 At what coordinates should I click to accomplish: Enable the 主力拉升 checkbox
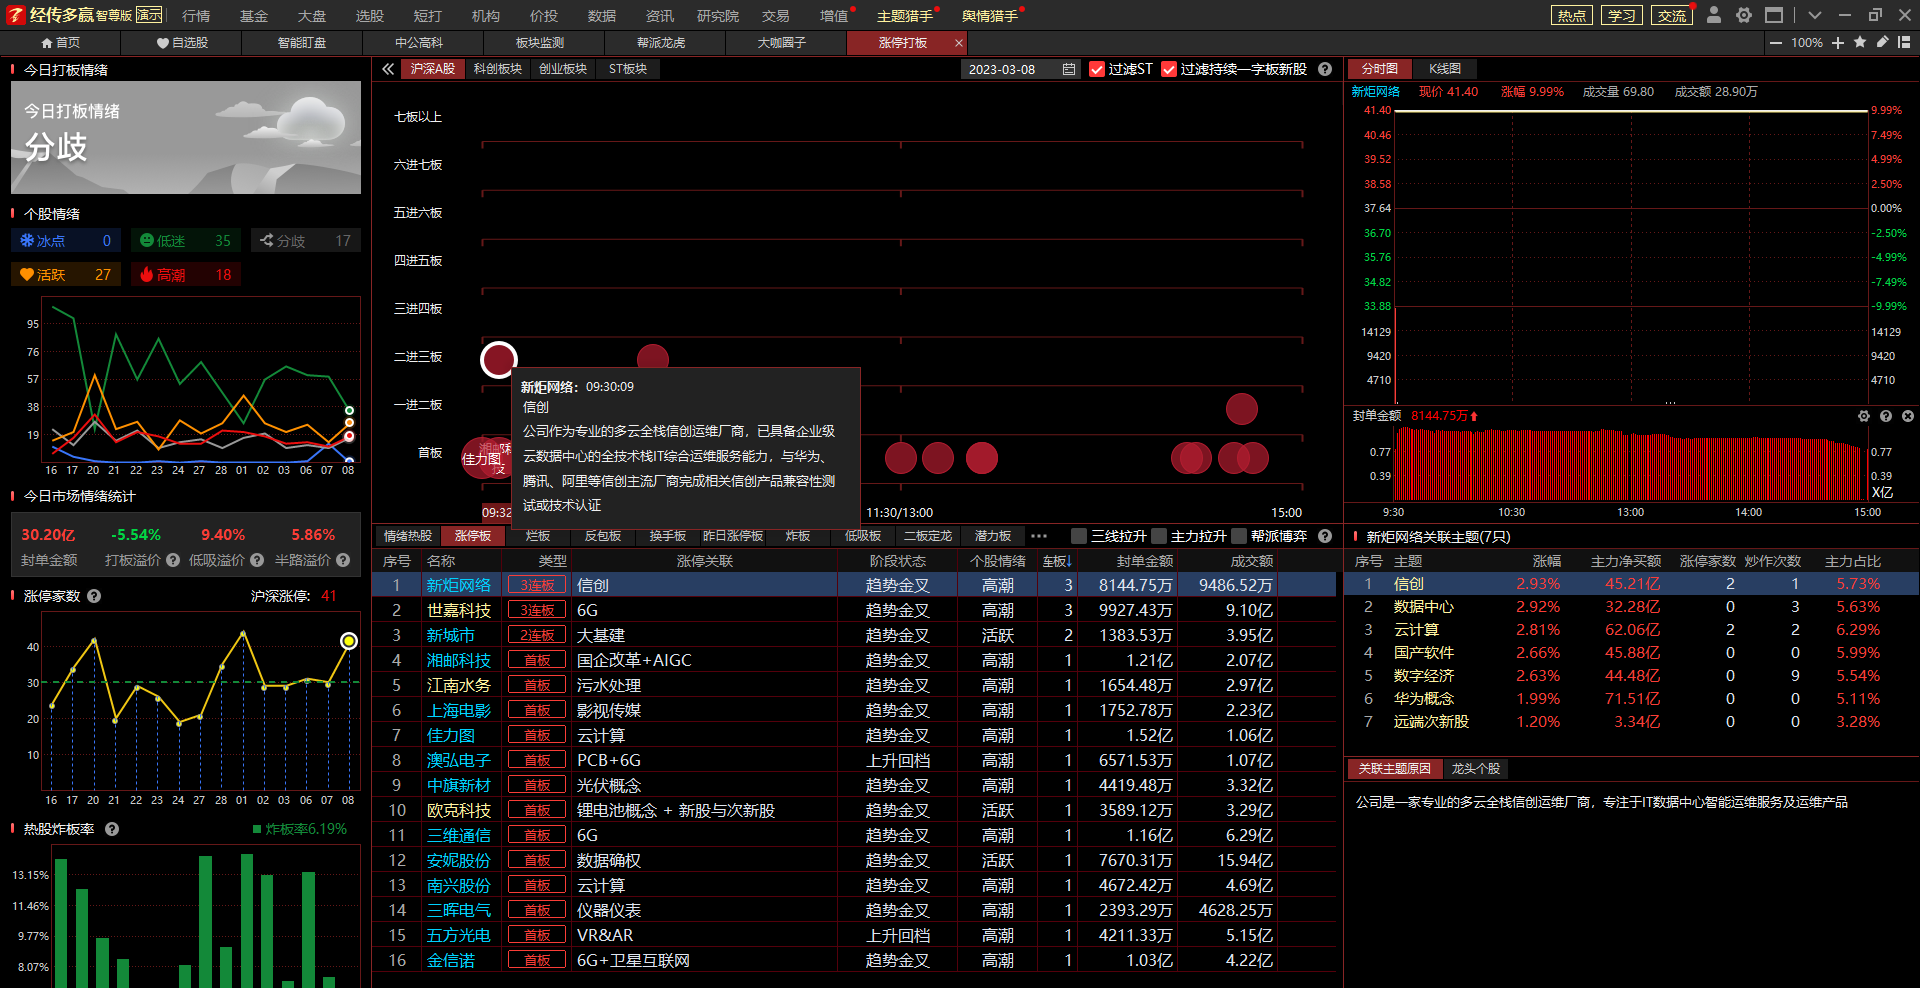tap(1159, 536)
